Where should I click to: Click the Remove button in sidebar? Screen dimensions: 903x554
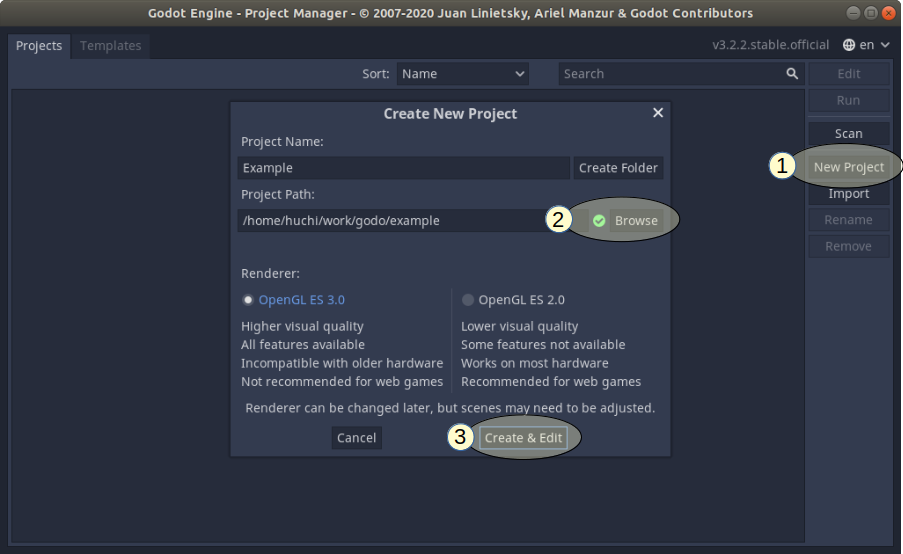(848, 246)
